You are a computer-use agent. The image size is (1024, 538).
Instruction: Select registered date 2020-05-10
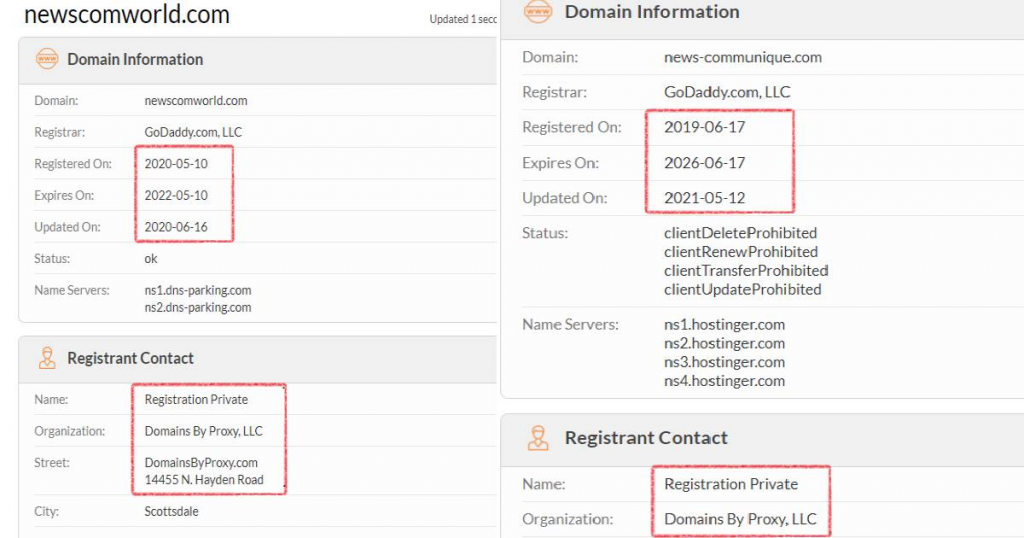tap(176, 164)
